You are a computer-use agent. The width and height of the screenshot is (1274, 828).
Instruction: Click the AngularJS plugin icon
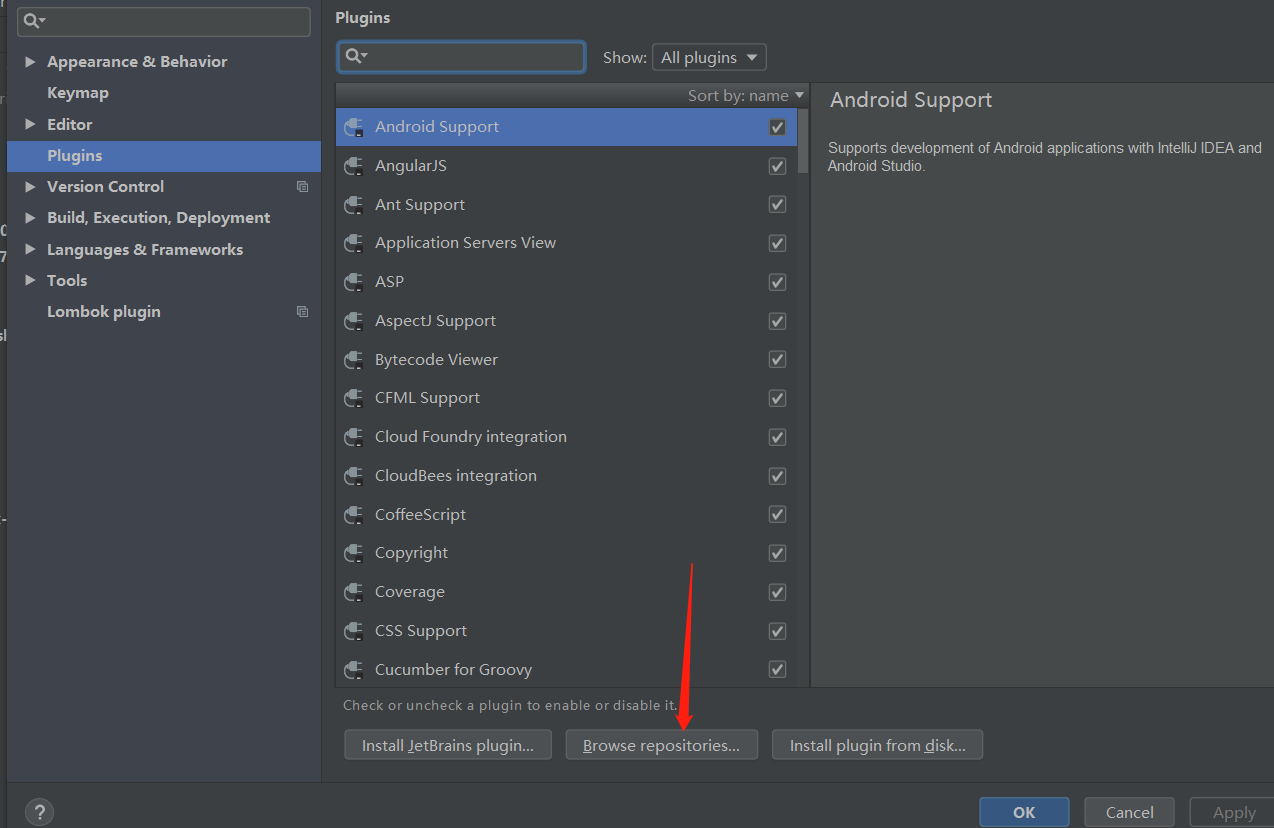(x=353, y=166)
